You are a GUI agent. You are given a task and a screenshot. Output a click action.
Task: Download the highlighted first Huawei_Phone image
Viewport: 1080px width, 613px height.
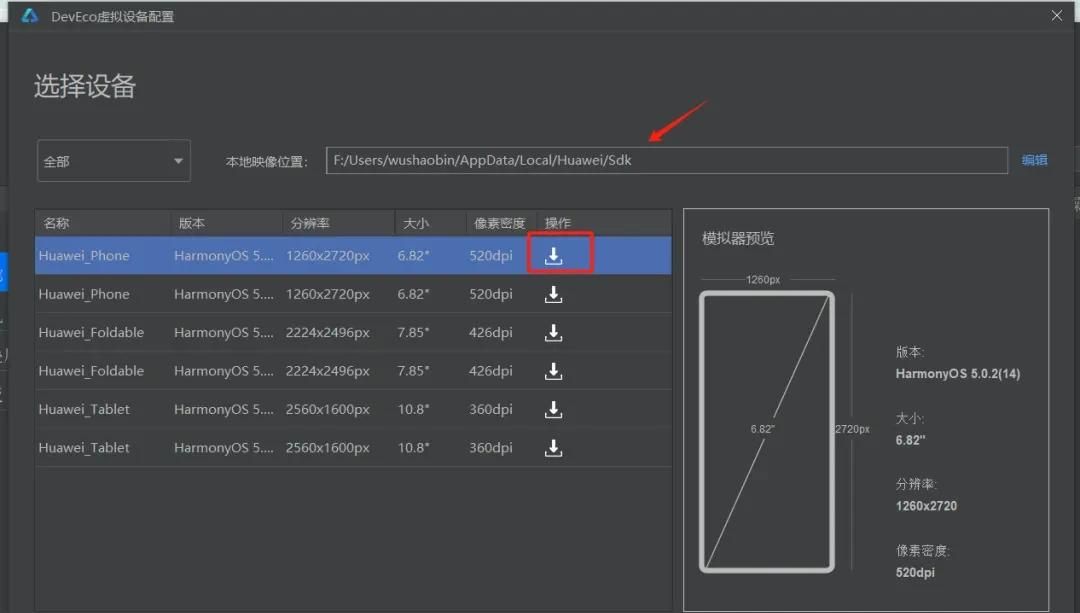pyautogui.click(x=553, y=256)
